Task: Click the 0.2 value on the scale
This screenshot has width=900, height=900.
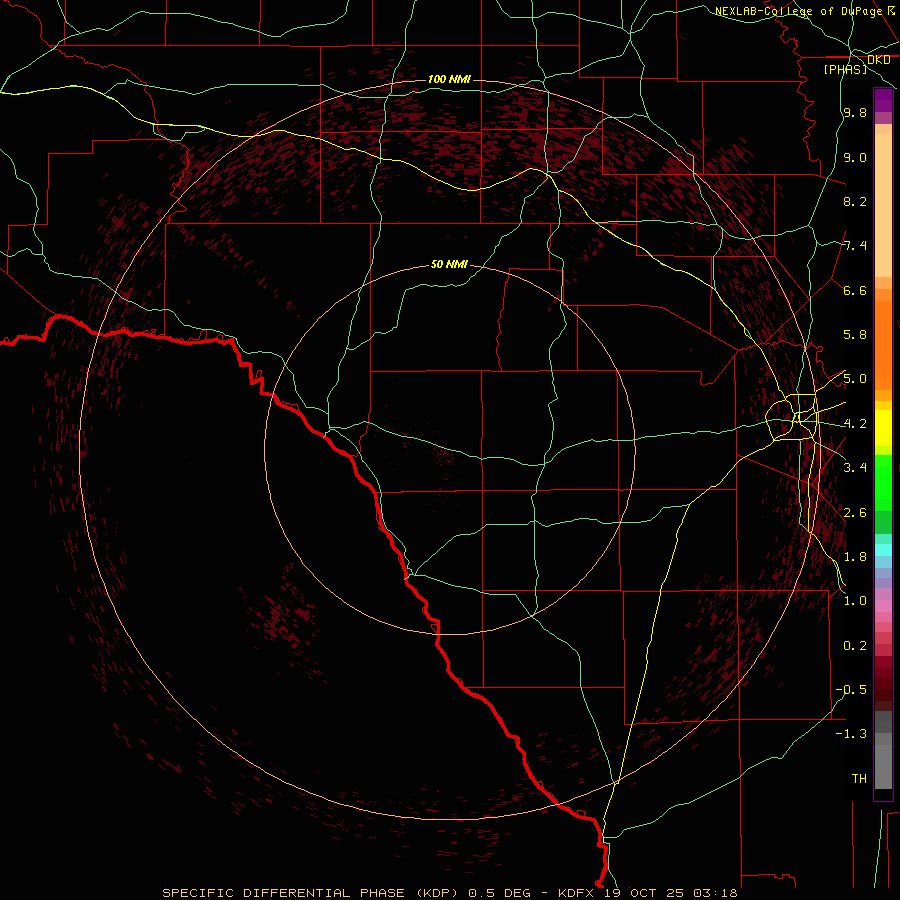Action: pos(855,646)
